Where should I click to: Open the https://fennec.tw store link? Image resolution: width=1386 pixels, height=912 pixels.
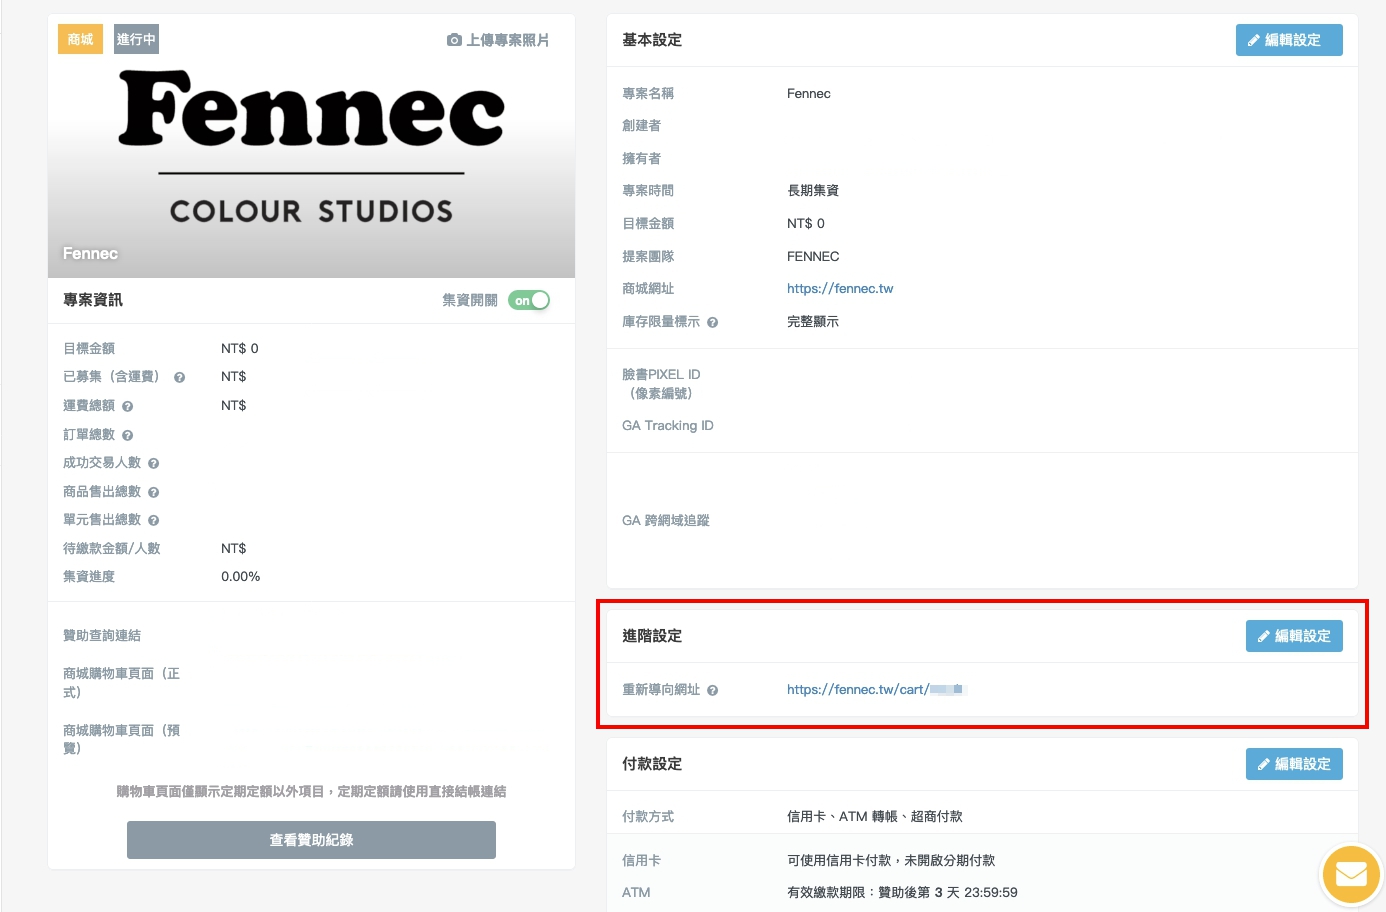[840, 289]
